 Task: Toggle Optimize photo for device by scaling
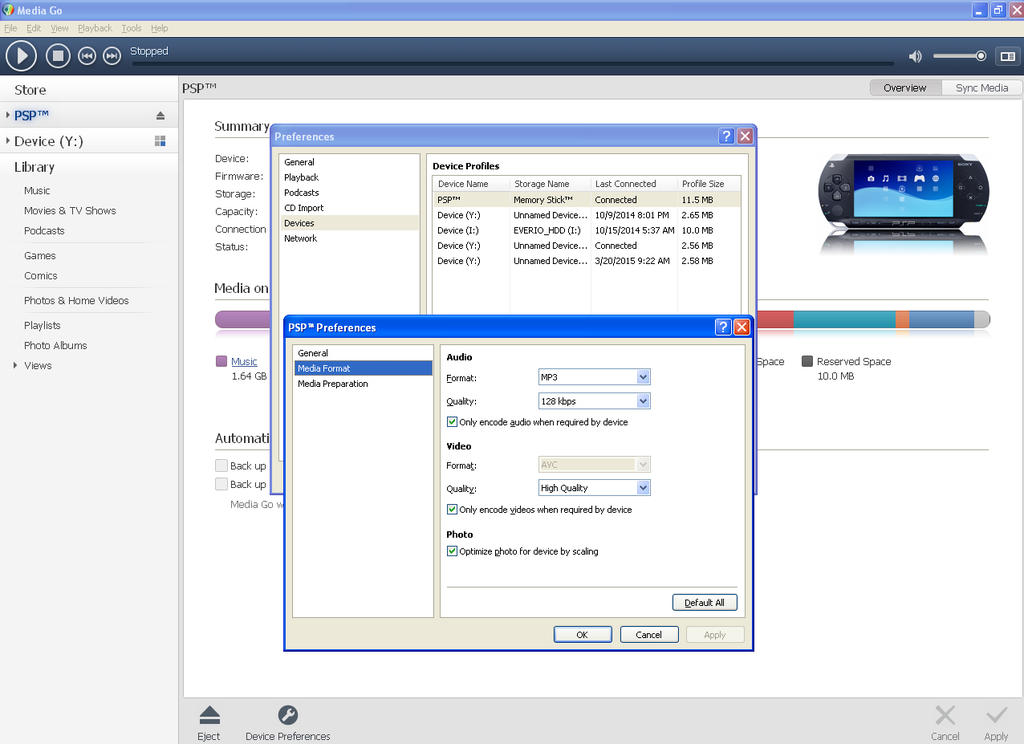pos(452,551)
